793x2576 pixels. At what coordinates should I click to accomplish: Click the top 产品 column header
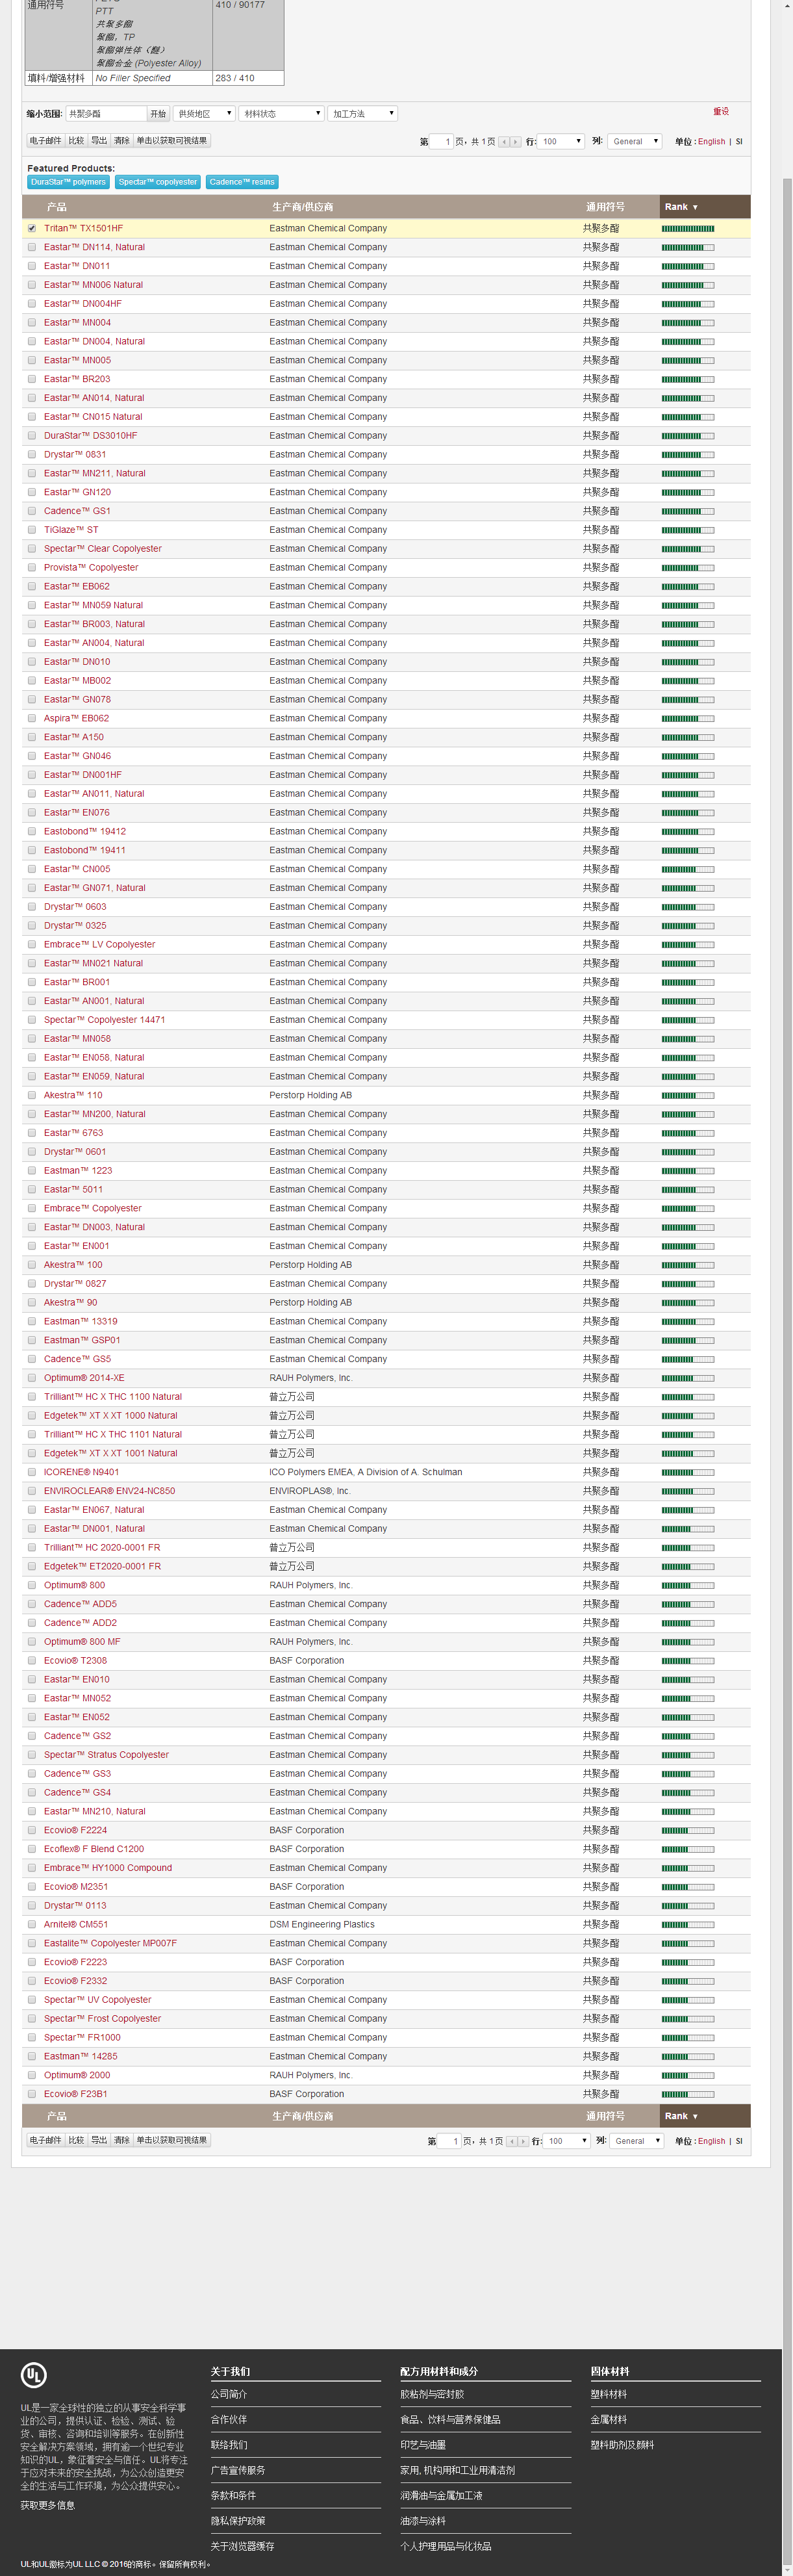pyautogui.click(x=57, y=207)
